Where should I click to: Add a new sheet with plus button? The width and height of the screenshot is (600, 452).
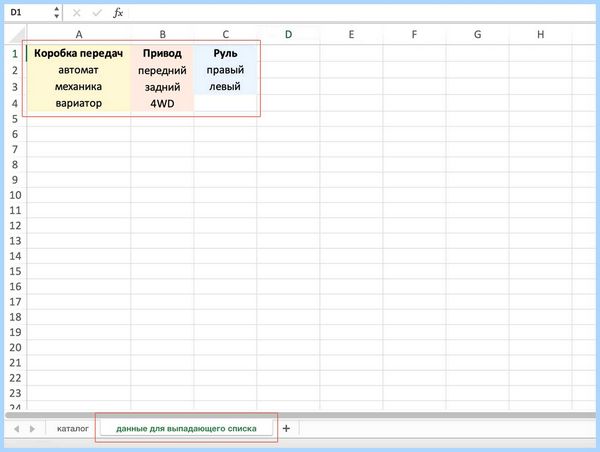tap(286, 428)
